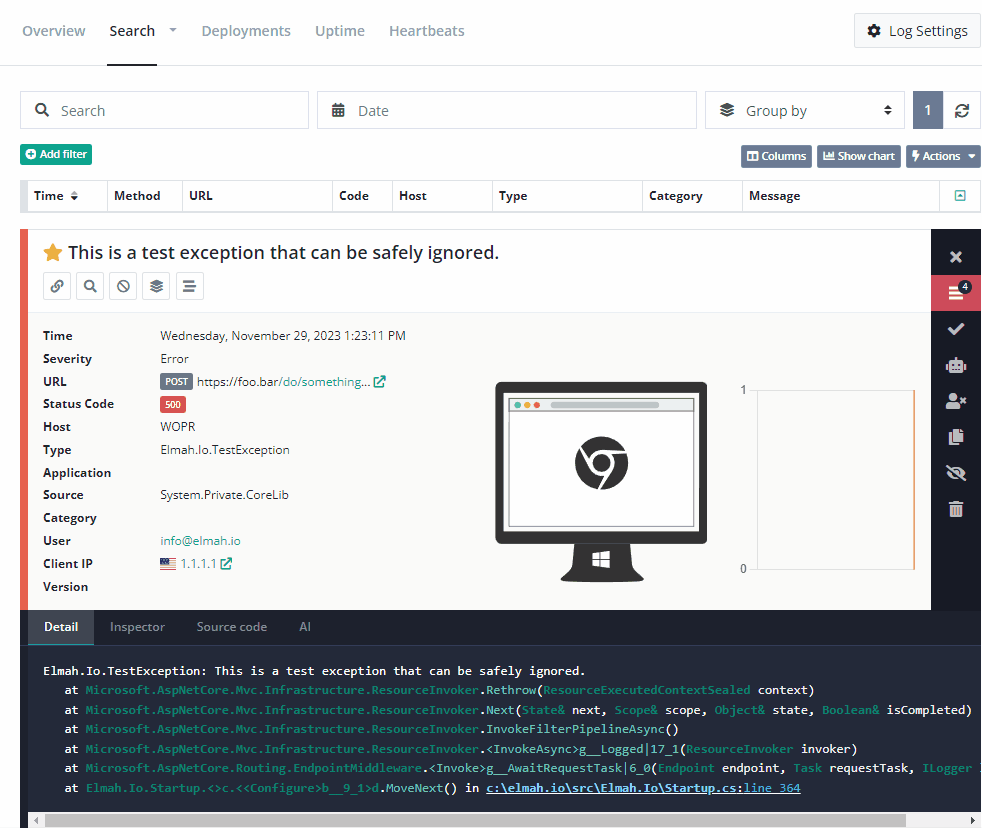982x828 pixels.
Task: Click the Show chart button
Action: click(x=859, y=157)
